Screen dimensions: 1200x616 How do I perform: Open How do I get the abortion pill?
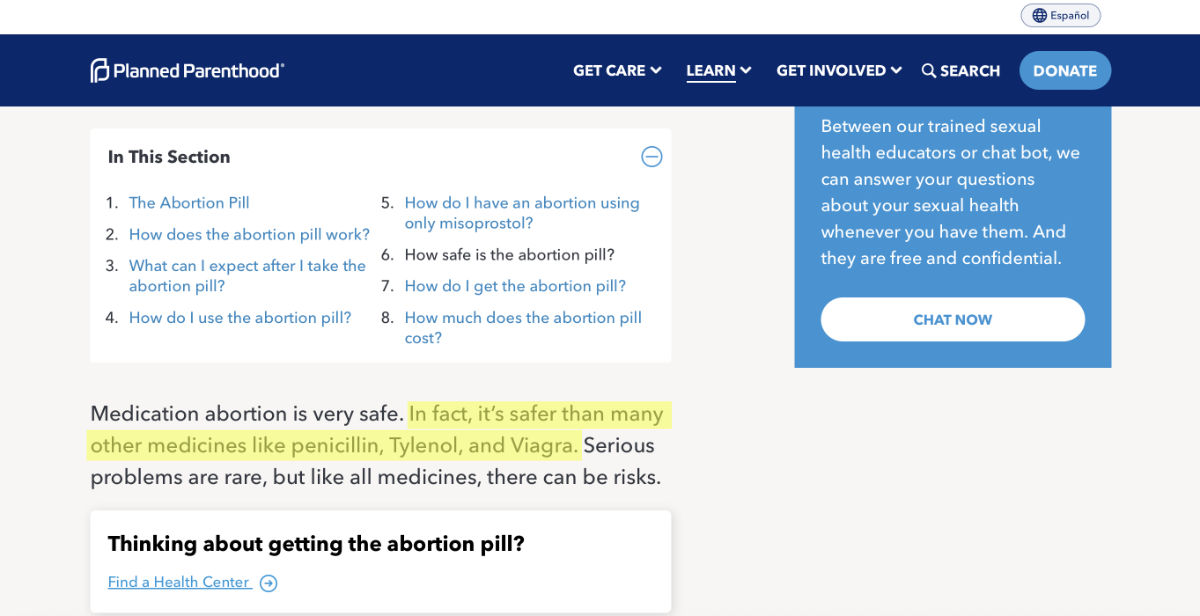[x=515, y=286]
